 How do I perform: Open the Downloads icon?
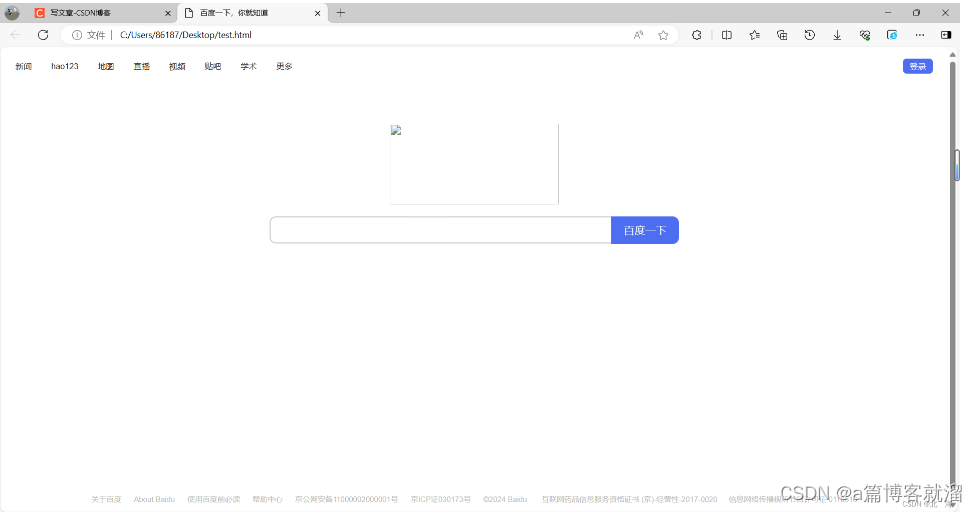tap(837, 35)
